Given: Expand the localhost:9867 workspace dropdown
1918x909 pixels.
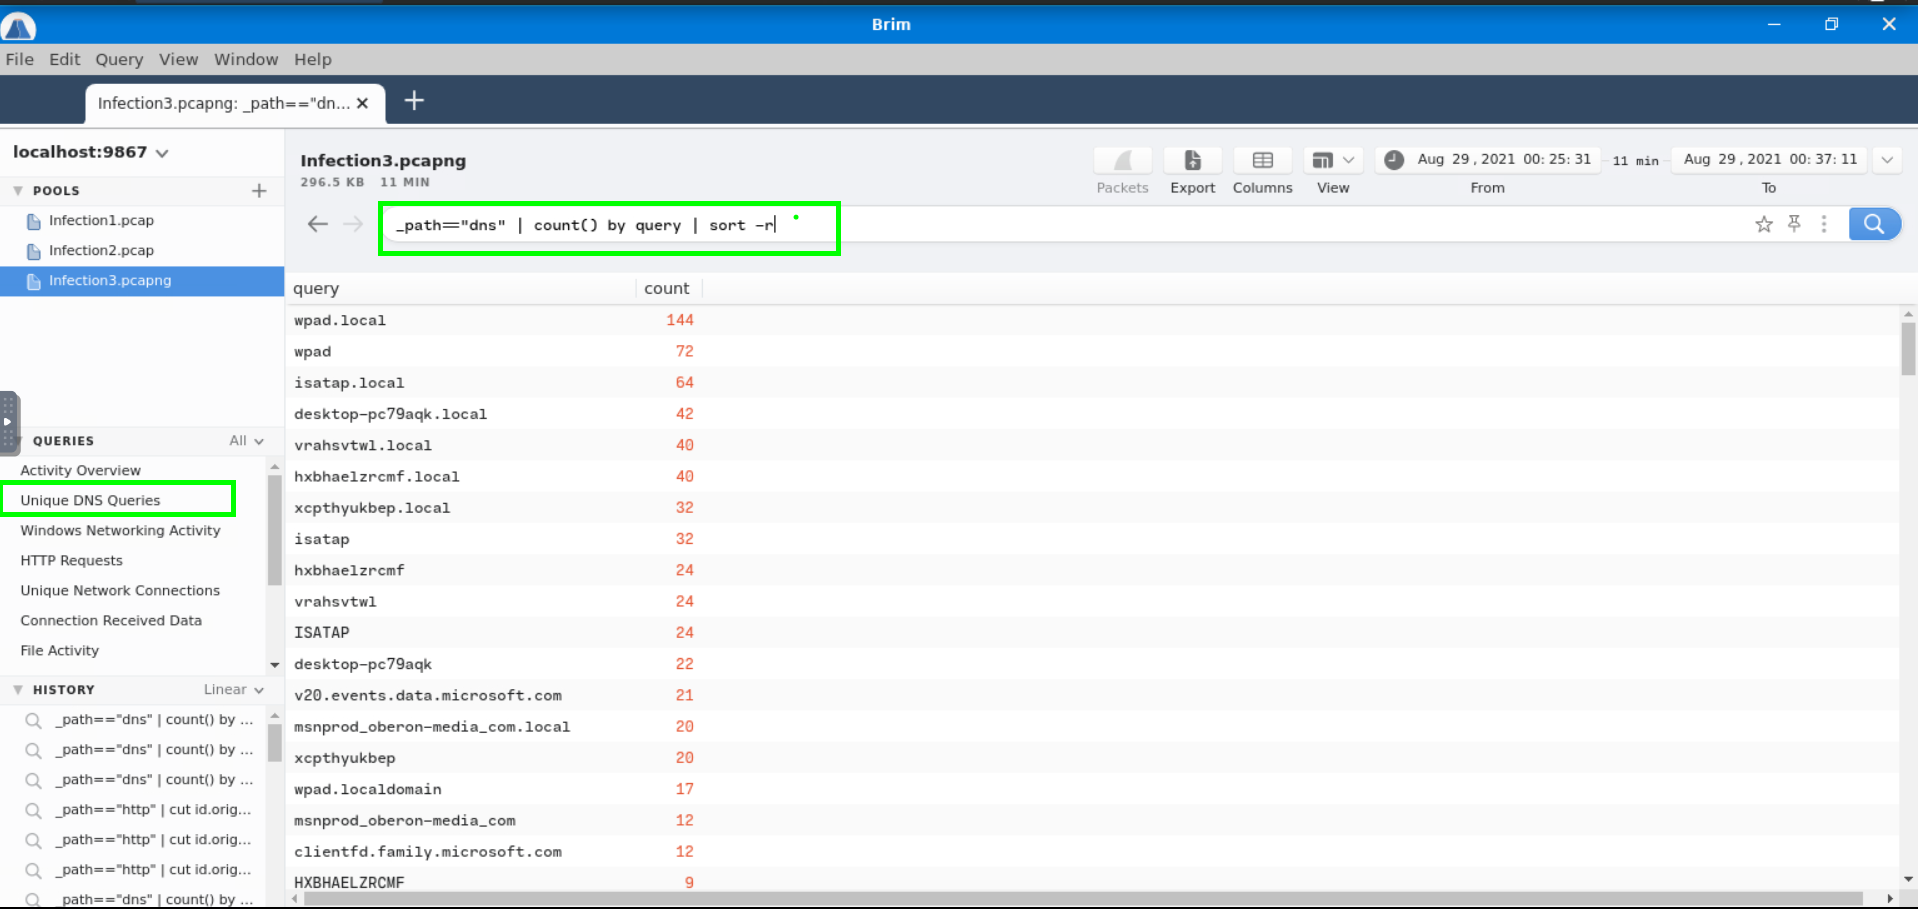Looking at the screenshot, I should click(162, 153).
